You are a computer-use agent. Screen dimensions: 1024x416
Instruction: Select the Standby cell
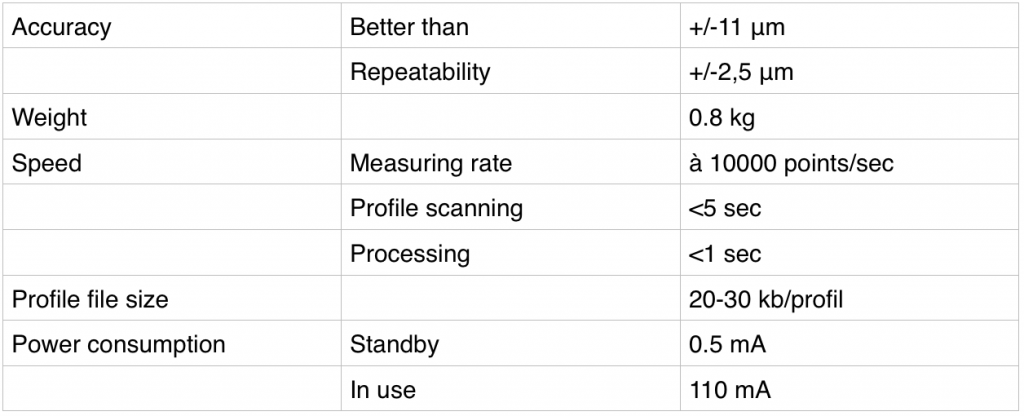click(x=394, y=345)
